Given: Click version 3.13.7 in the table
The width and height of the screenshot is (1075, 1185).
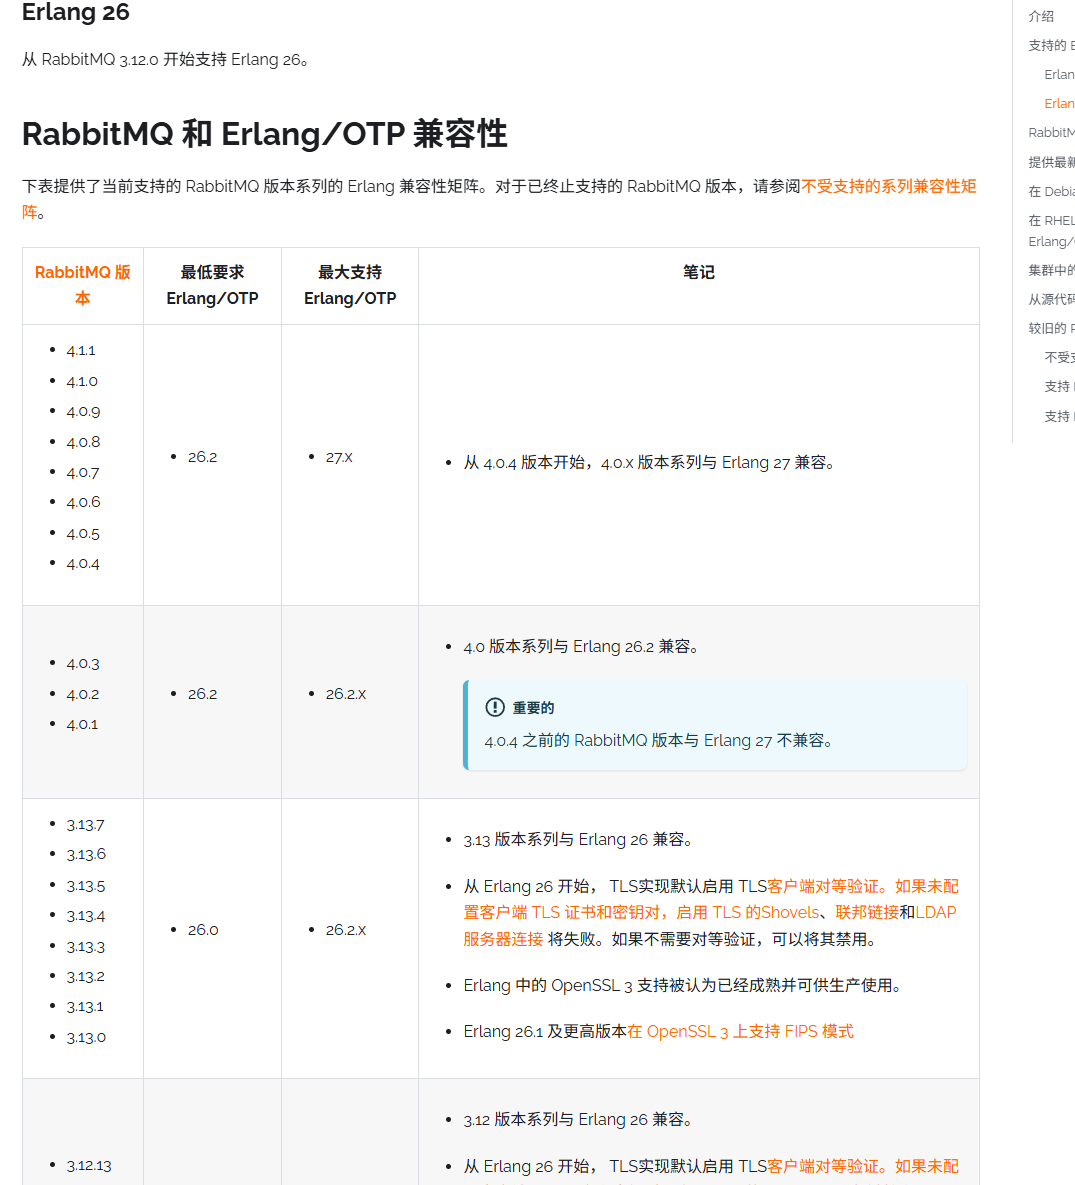Looking at the screenshot, I should [85, 825].
